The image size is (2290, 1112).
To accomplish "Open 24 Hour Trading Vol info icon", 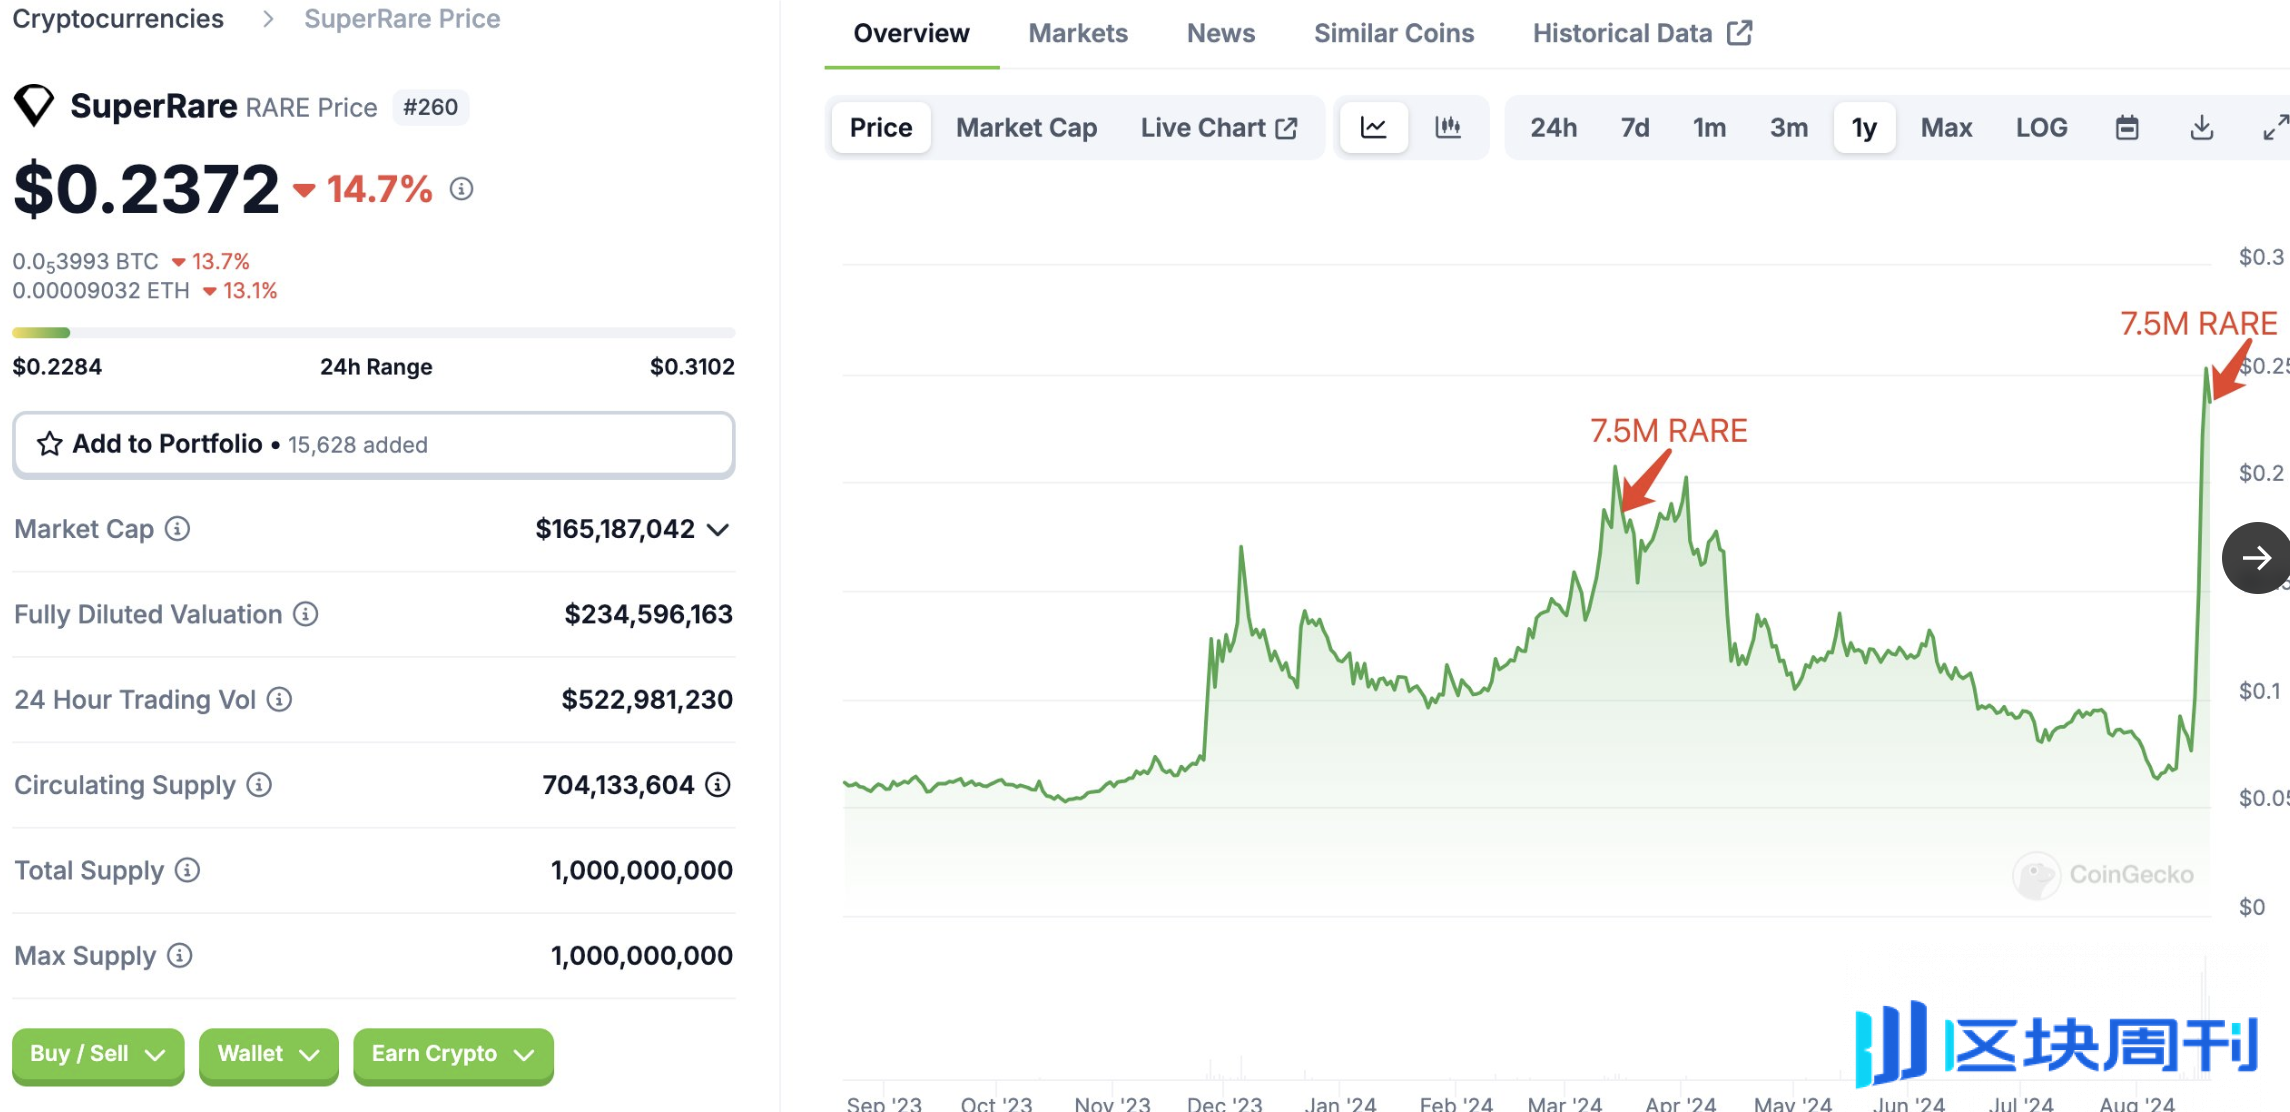I will (280, 699).
